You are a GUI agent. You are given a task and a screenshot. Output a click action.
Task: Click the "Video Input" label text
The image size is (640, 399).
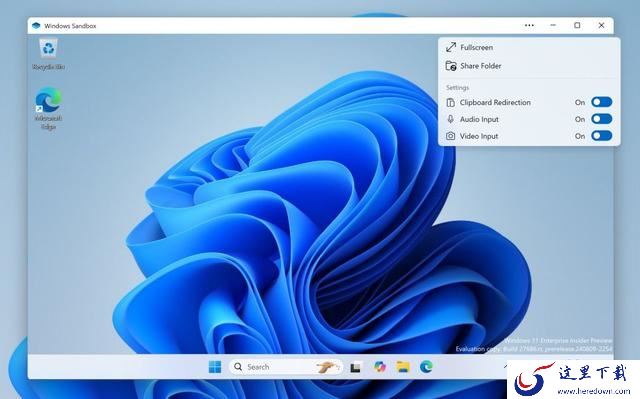pyautogui.click(x=479, y=136)
